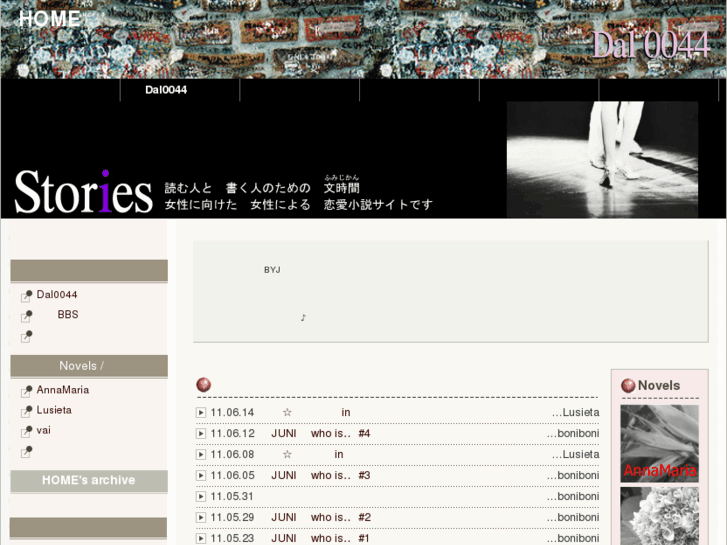Click the 11.05.31 date text
Viewport: 727px width, 545px height.
[232, 496]
